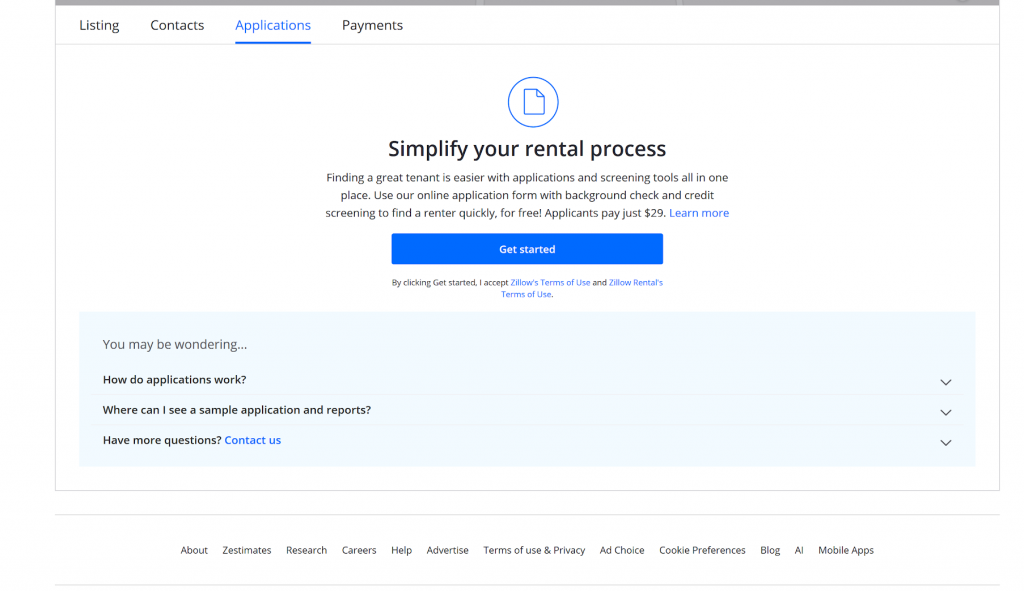
Task: Click the document icon above the heading
Action: point(533,102)
